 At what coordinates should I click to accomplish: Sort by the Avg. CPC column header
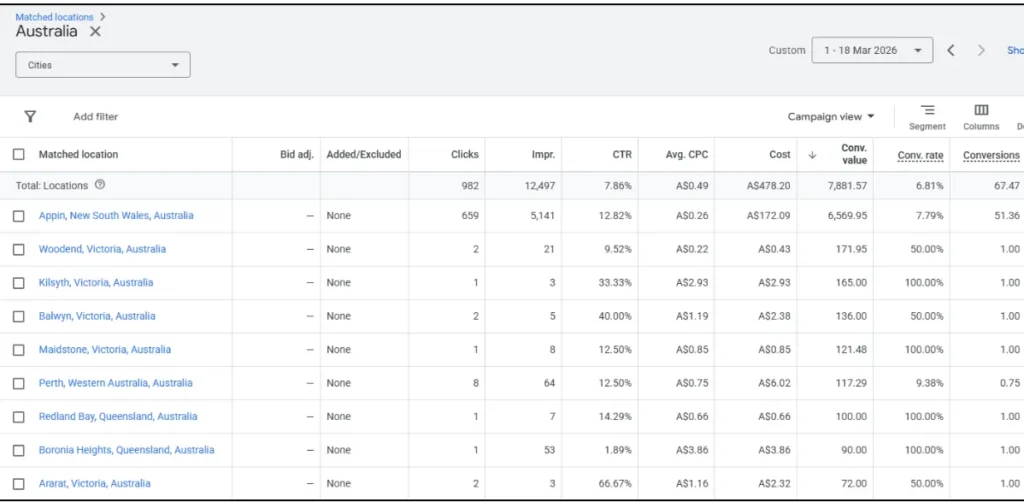[686, 155]
